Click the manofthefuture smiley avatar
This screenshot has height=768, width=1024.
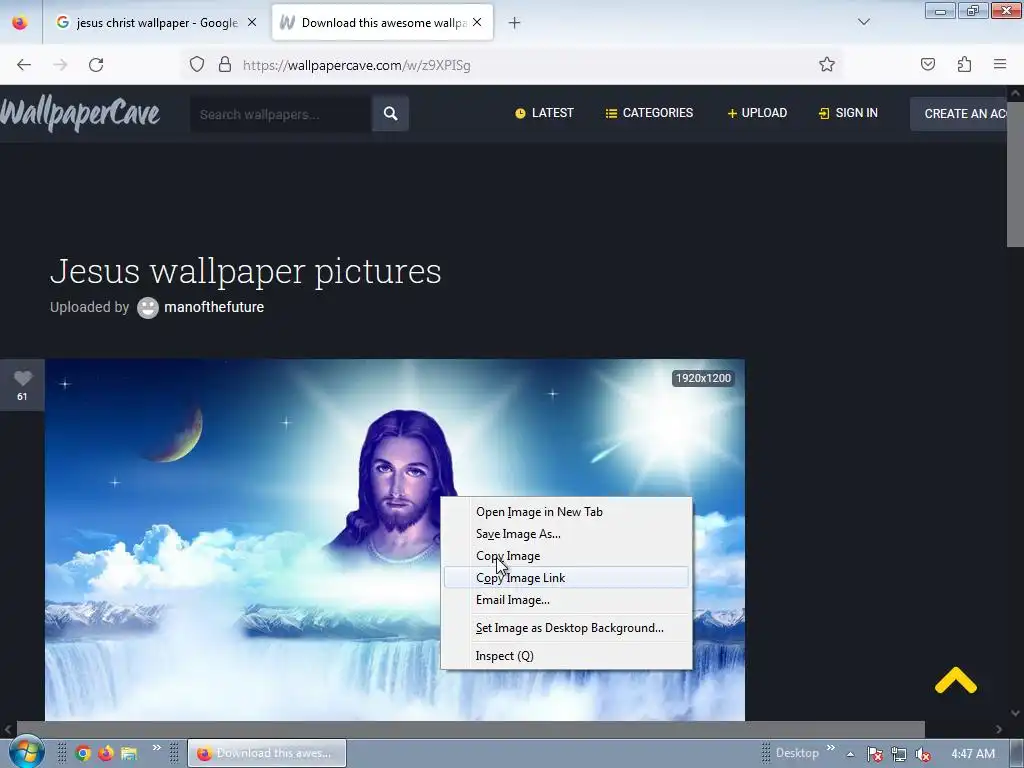tap(148, 308)
